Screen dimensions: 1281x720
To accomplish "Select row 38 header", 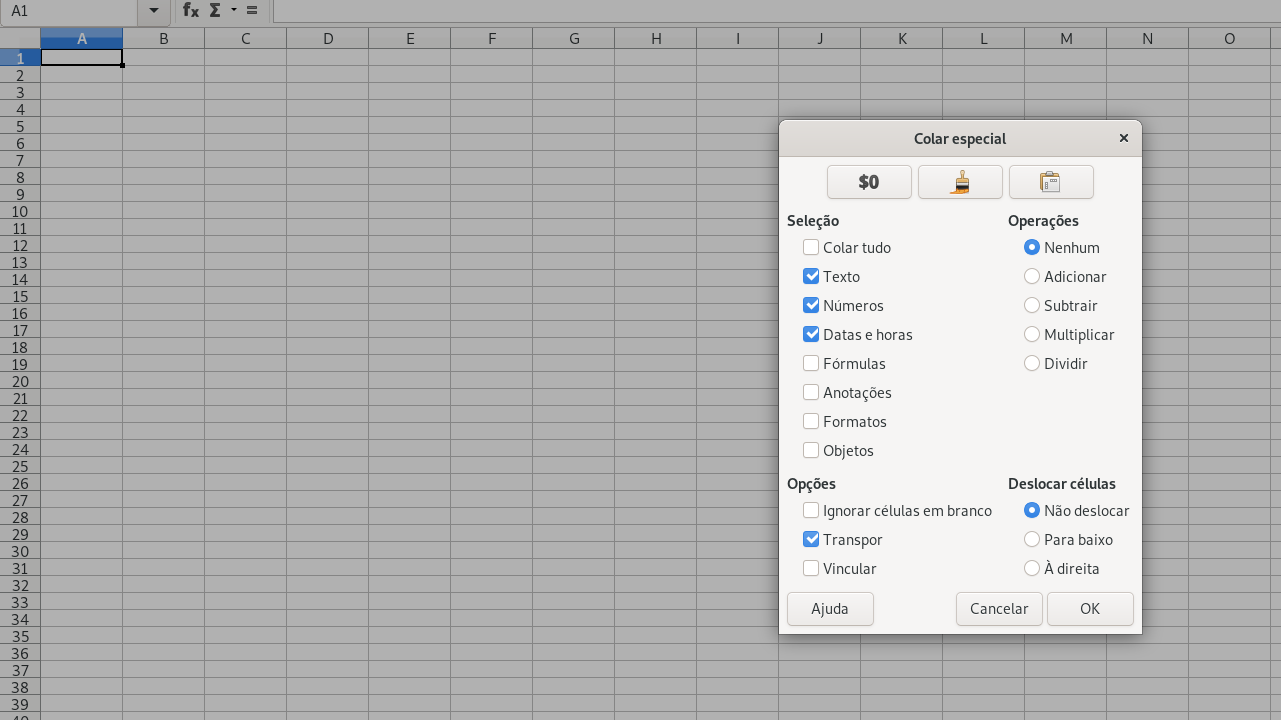I will (20, 687).
